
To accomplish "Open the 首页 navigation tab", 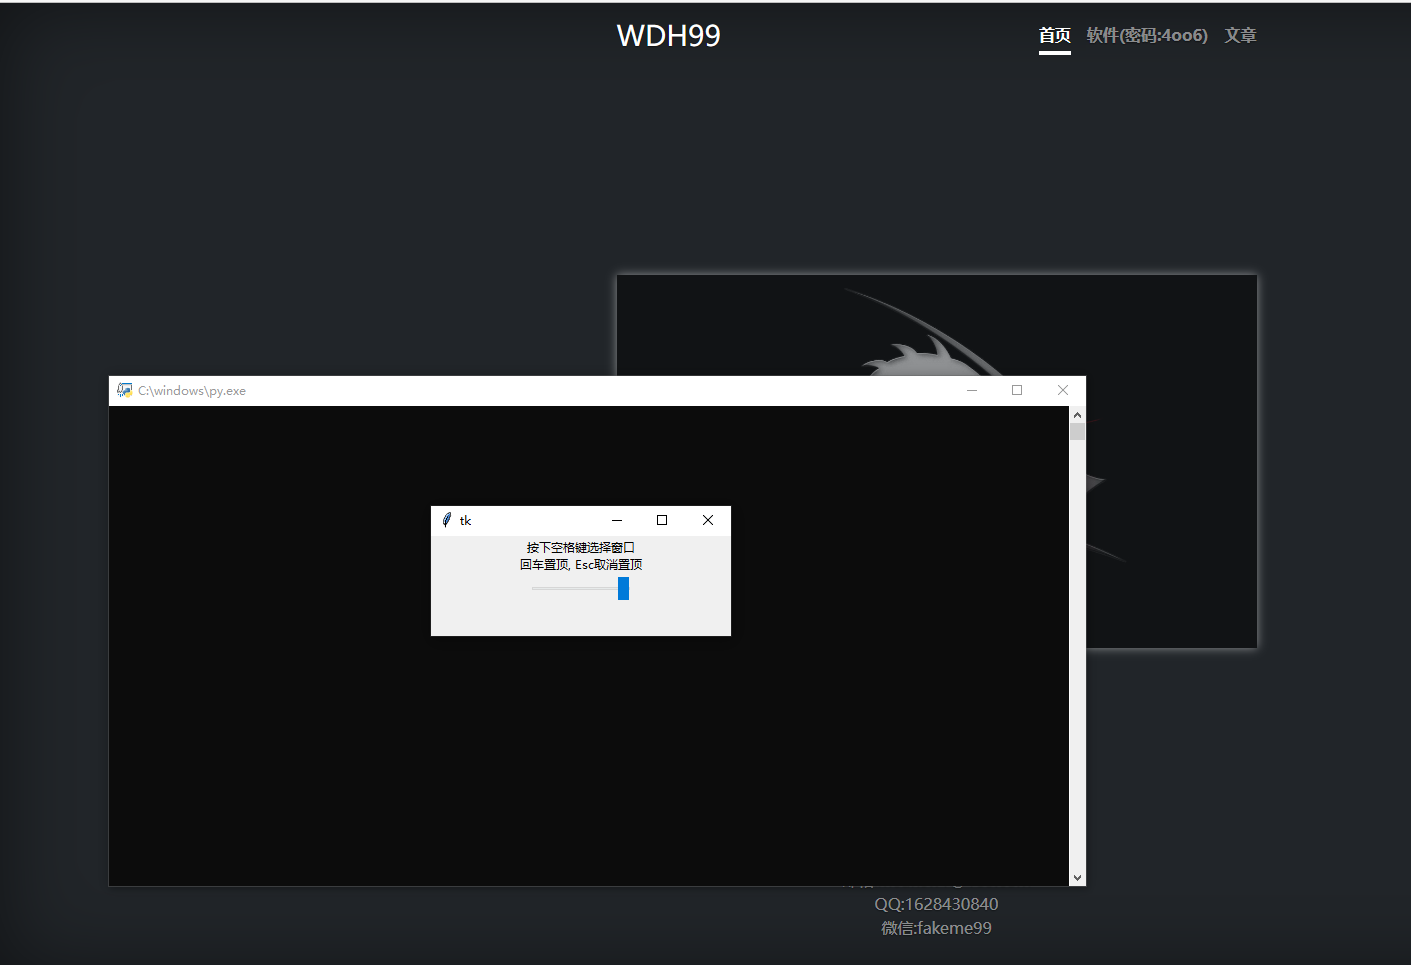I will point(1054,35).
